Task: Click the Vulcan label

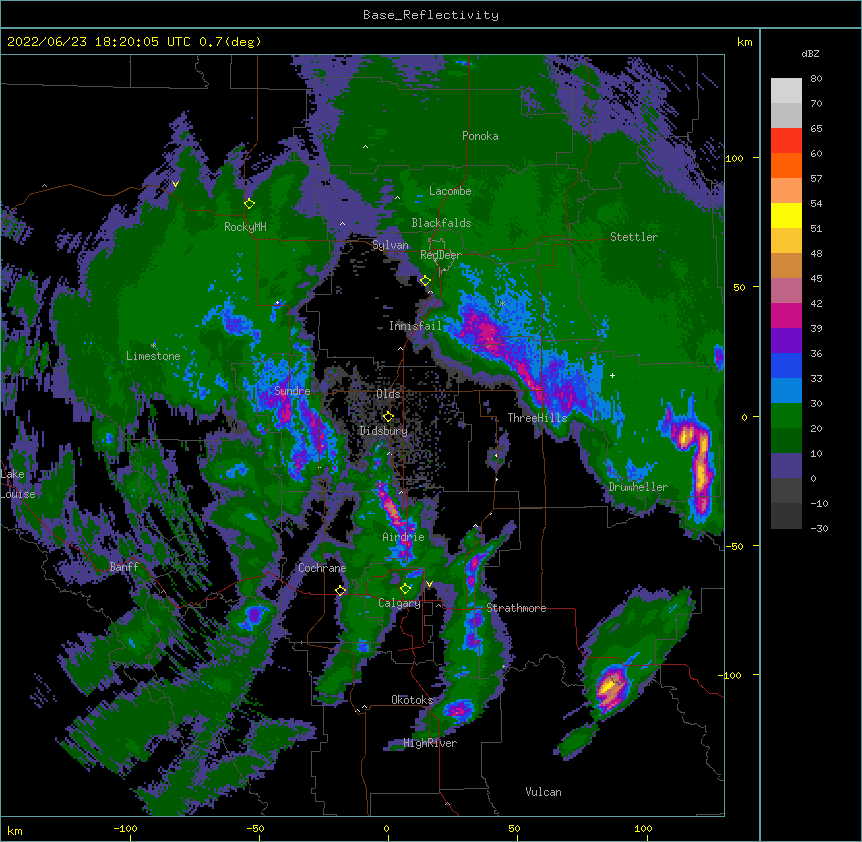Action: [x=543, y=792]
